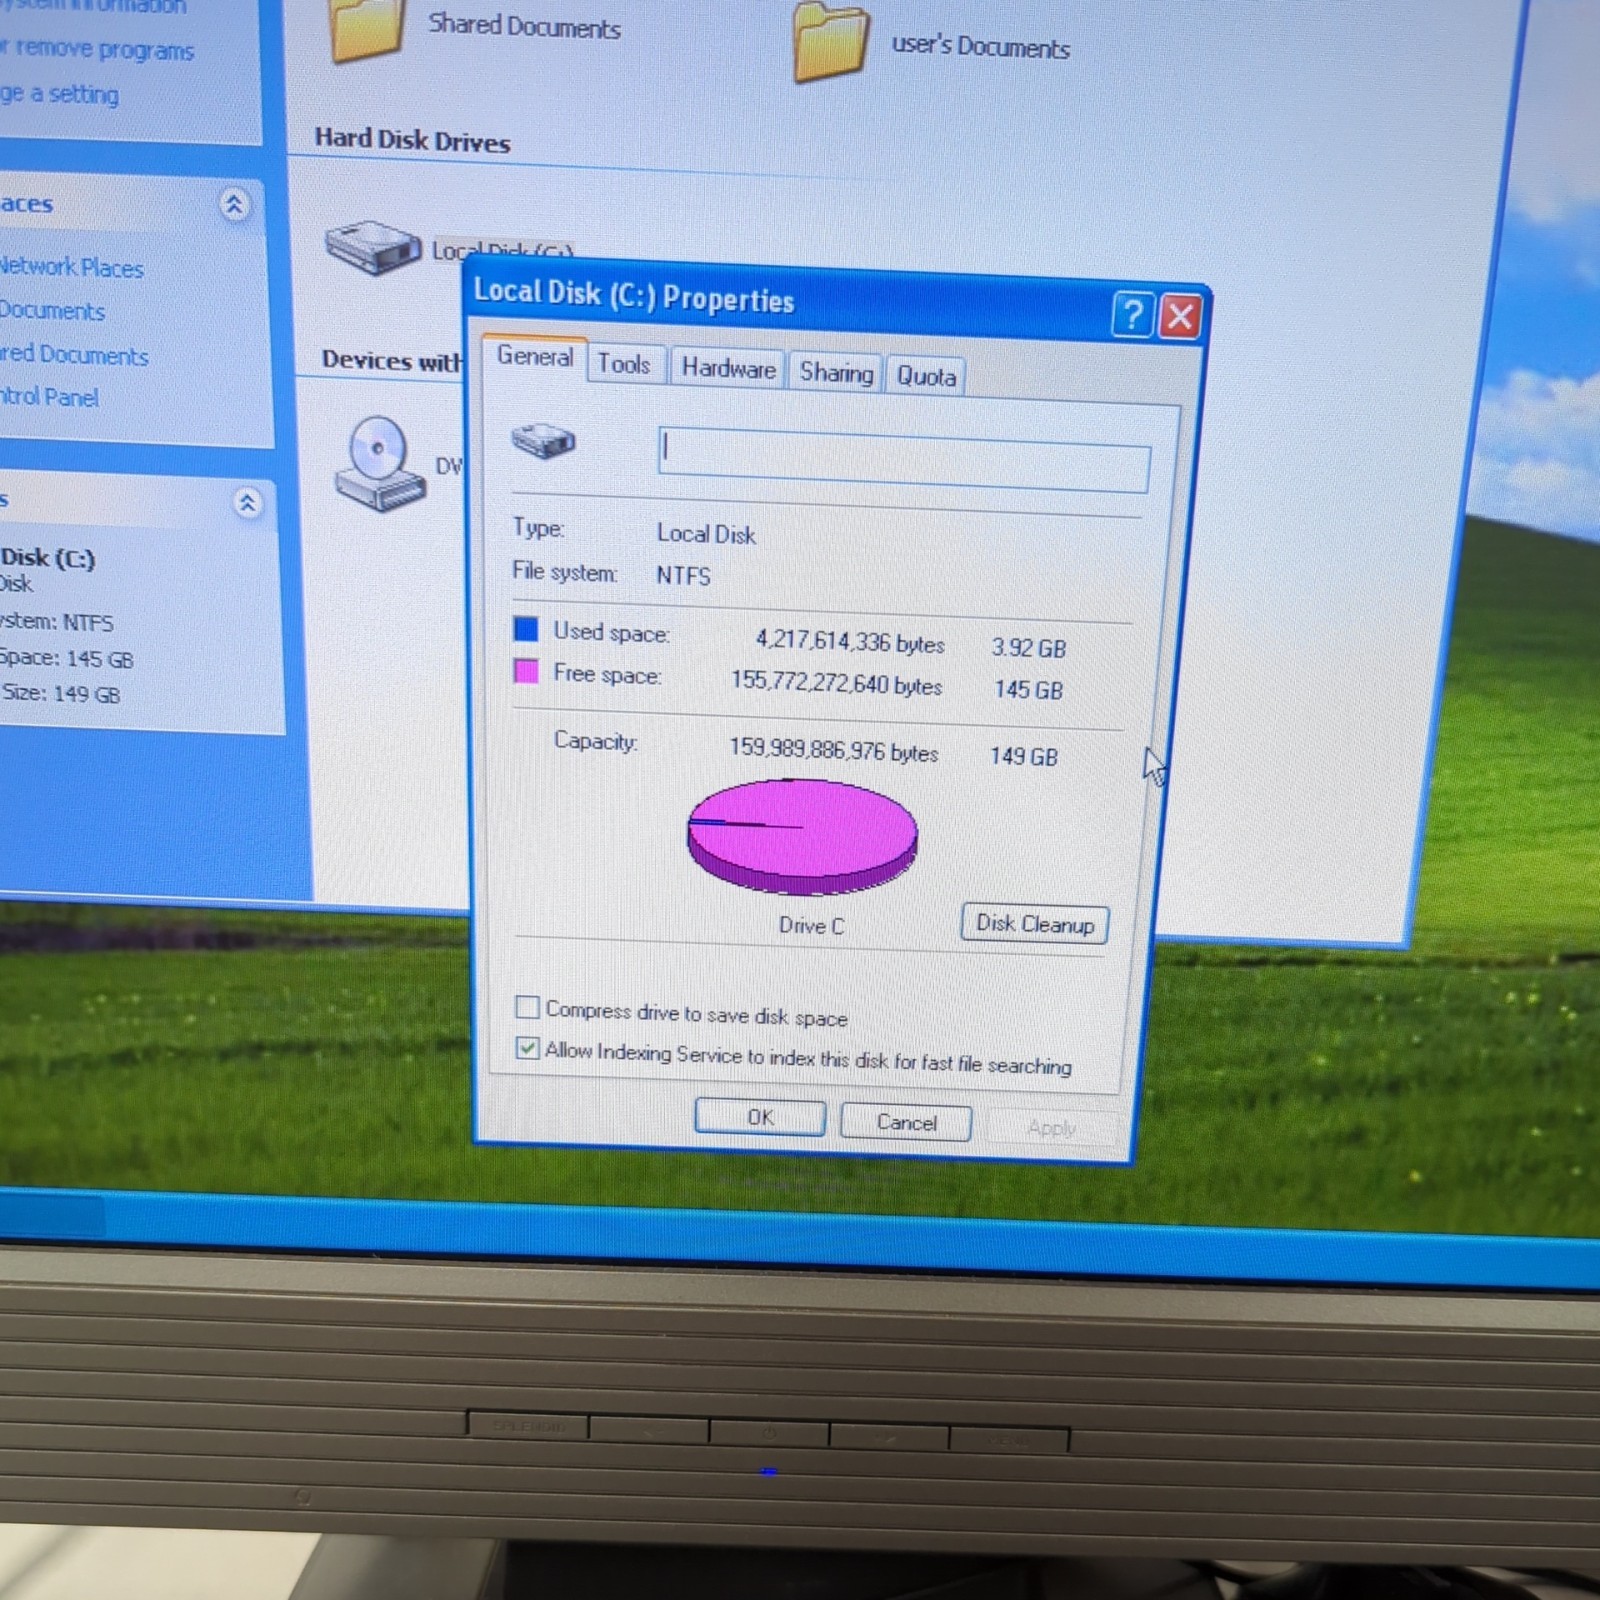Click the help question mark button

(x=1132, y=315)
